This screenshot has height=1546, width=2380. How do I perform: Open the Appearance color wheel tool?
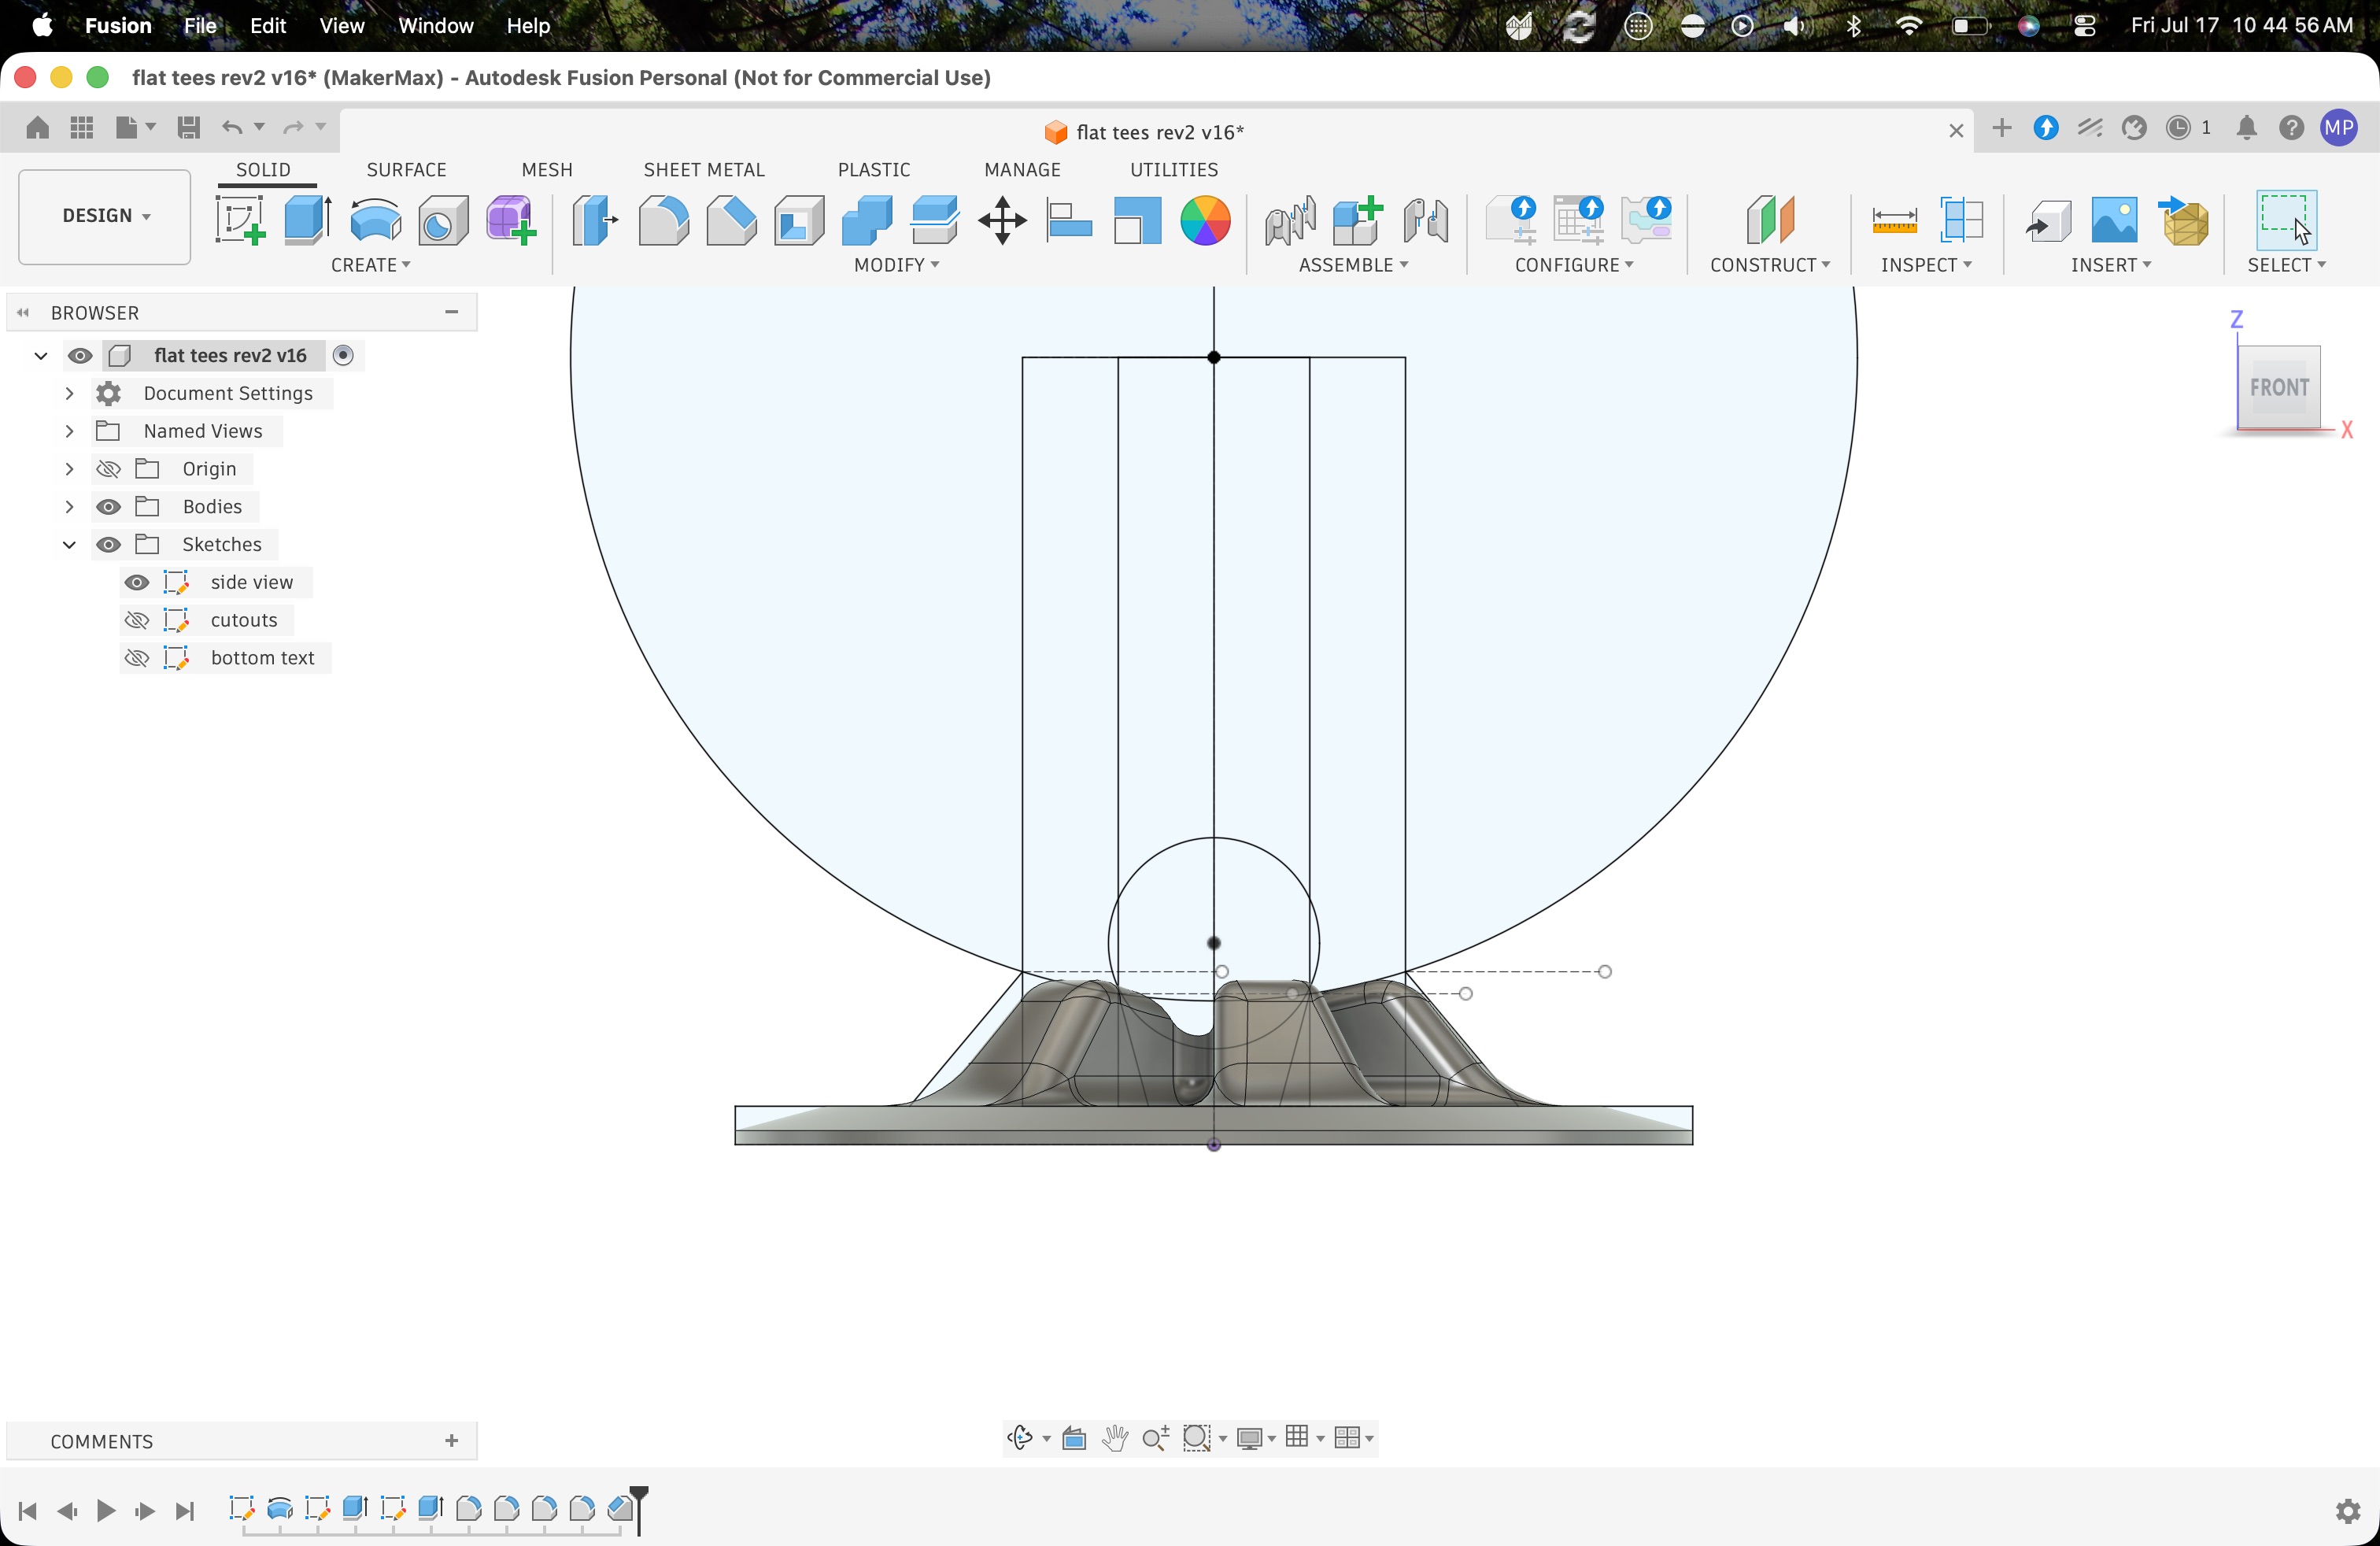click(1205, 220)
